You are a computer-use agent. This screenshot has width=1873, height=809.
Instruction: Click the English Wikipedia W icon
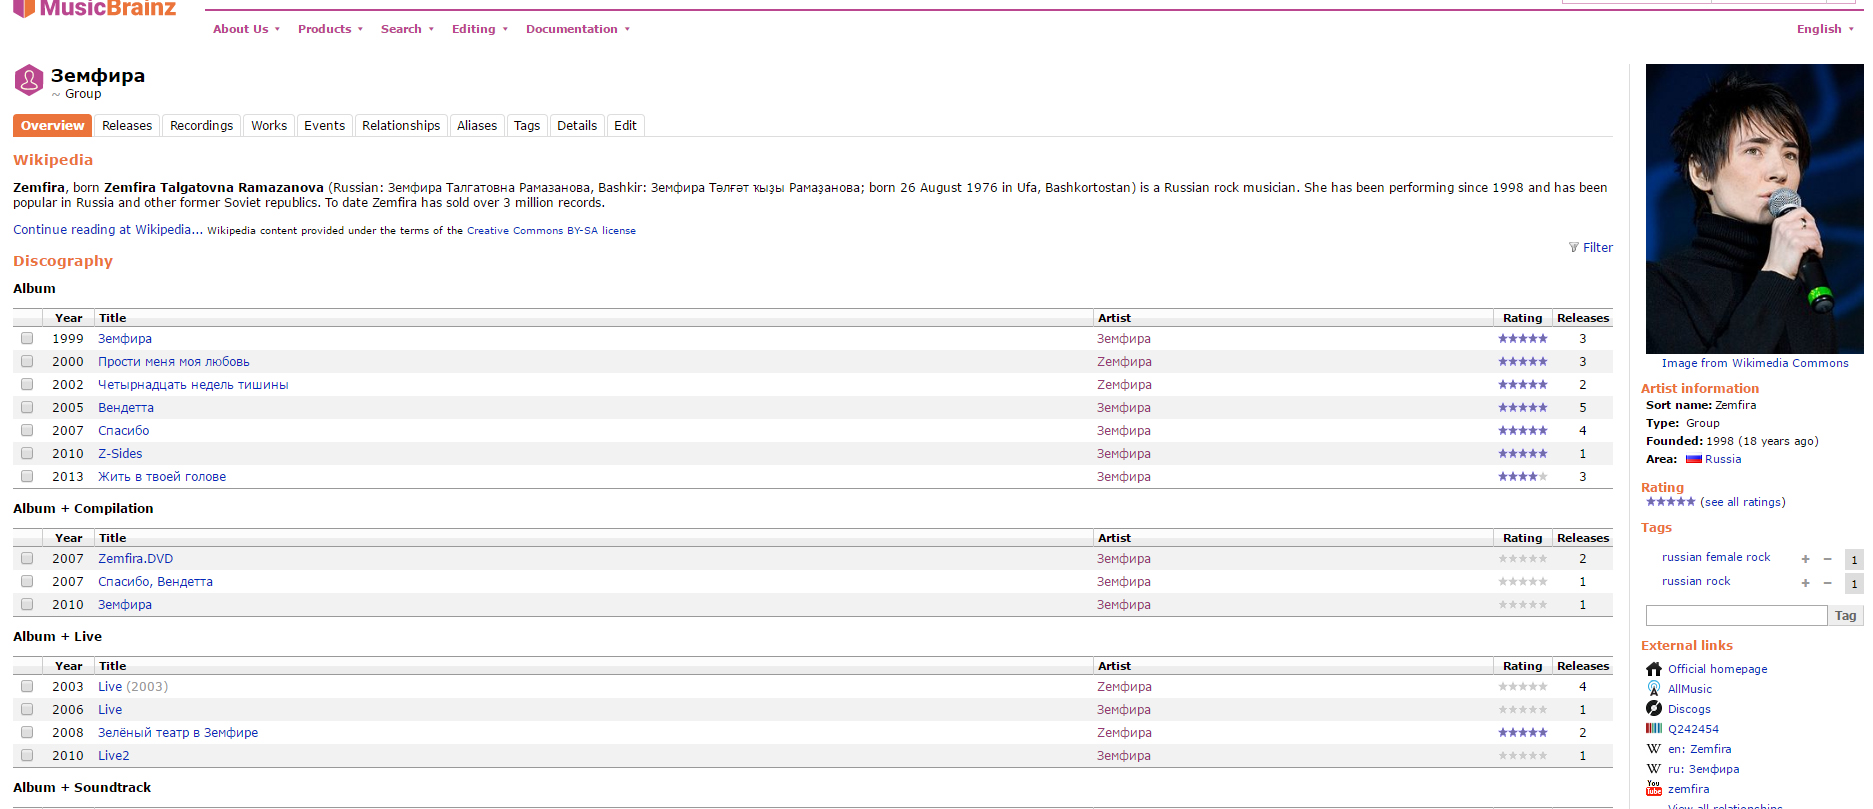[1654, 749]
